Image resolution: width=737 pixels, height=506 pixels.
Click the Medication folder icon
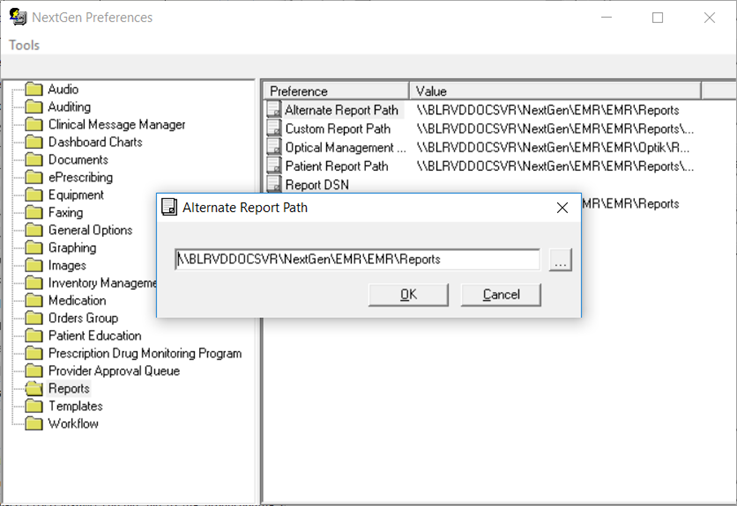pos(33,301)
